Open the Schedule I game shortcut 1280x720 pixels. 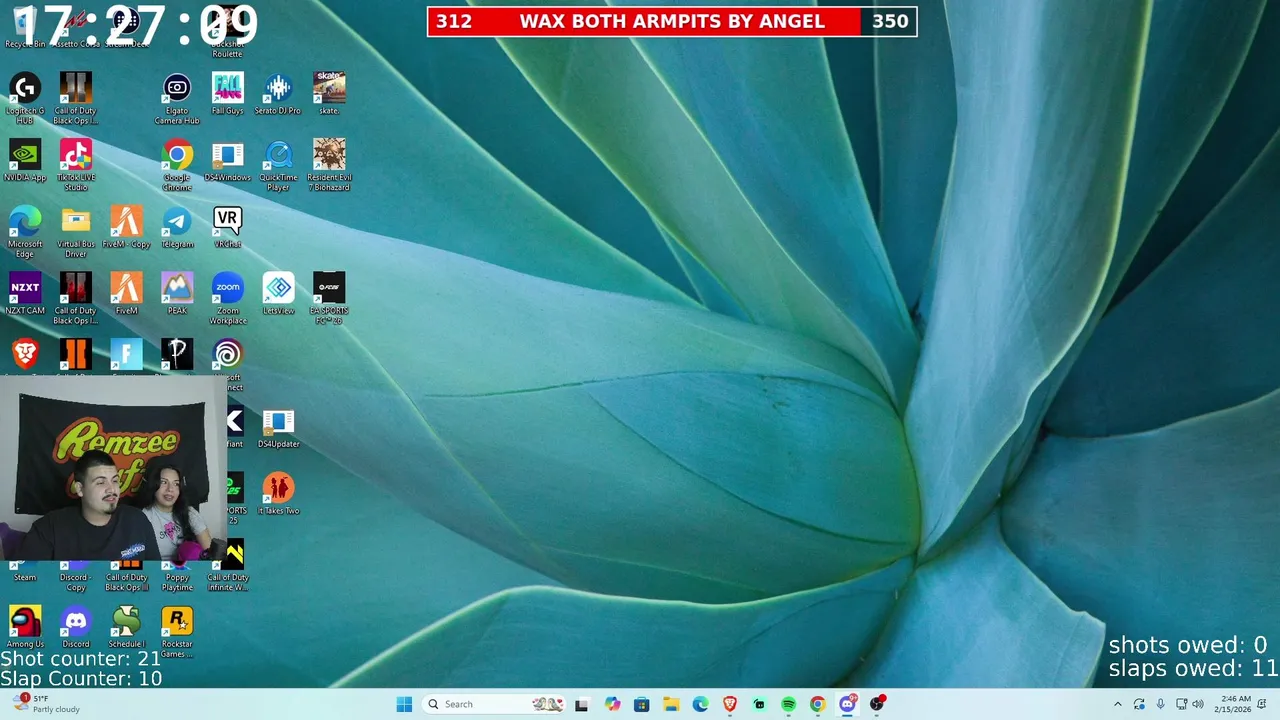pos(126,628)
